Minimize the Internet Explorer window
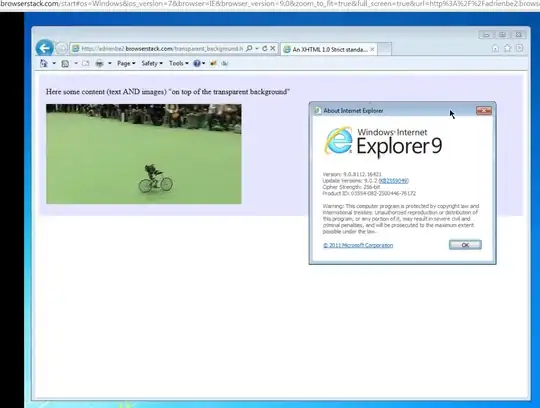Image resolution: width=540 pixels, height=408 pixels. coord(486,34)
